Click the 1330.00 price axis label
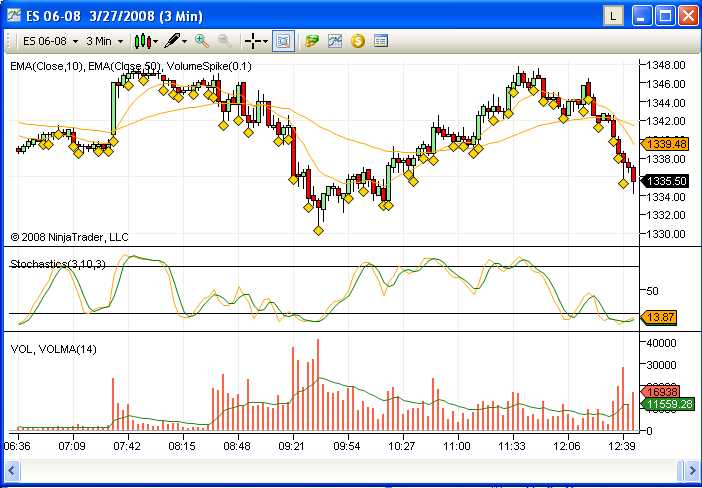 click(666, 234)
